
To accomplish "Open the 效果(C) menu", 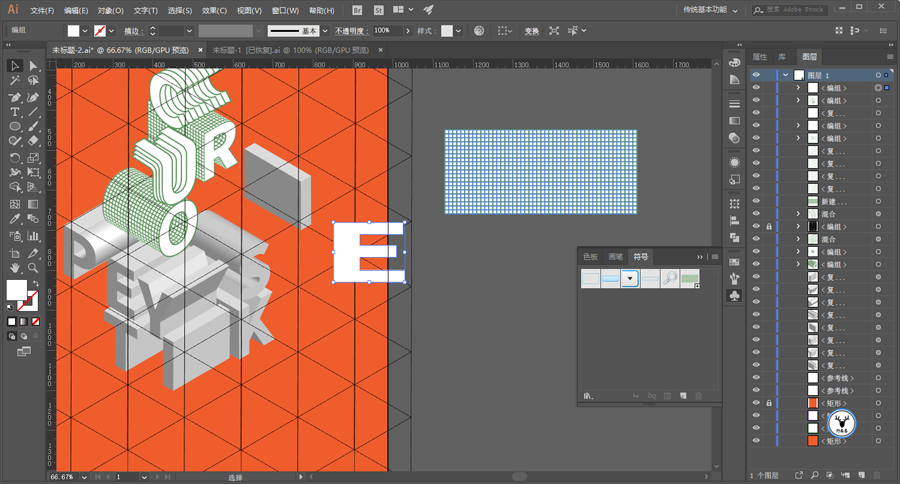I will pos(214,10).
